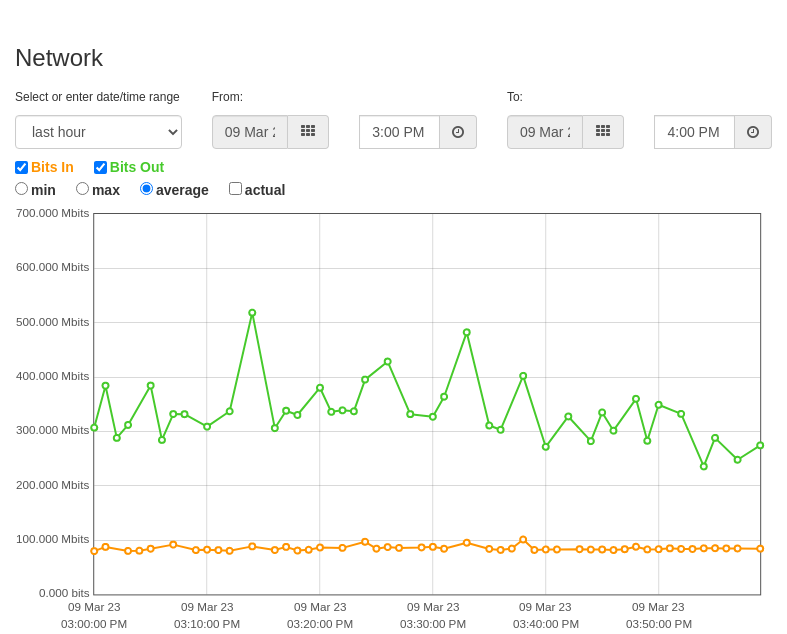Click the To date field 09 Mar

[545, 132]
